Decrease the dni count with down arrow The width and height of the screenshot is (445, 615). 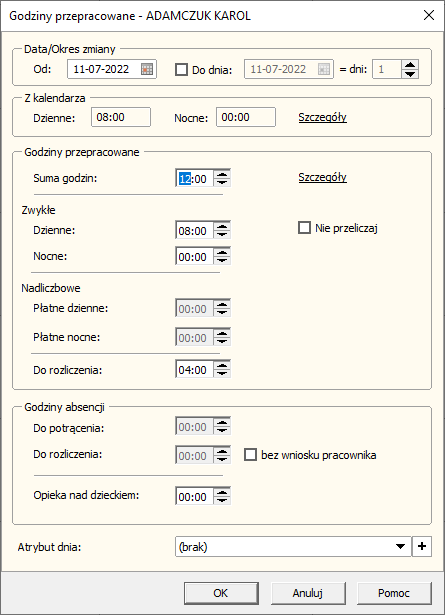click(410, 74)
